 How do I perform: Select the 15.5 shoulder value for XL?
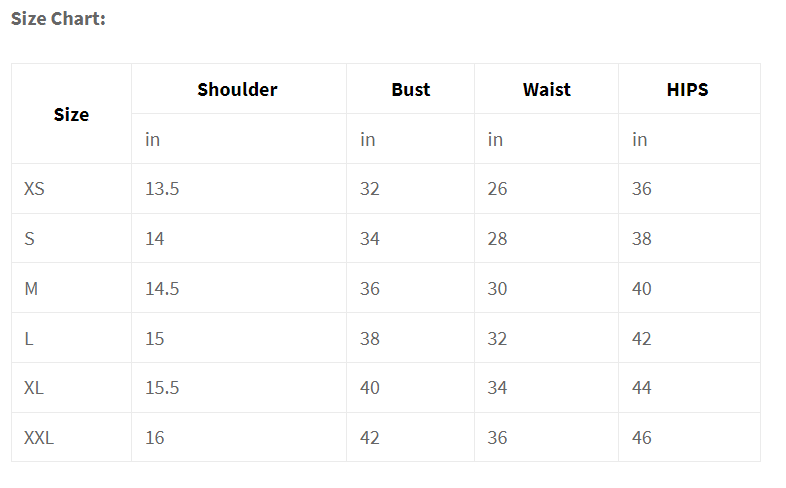(162, 387)
